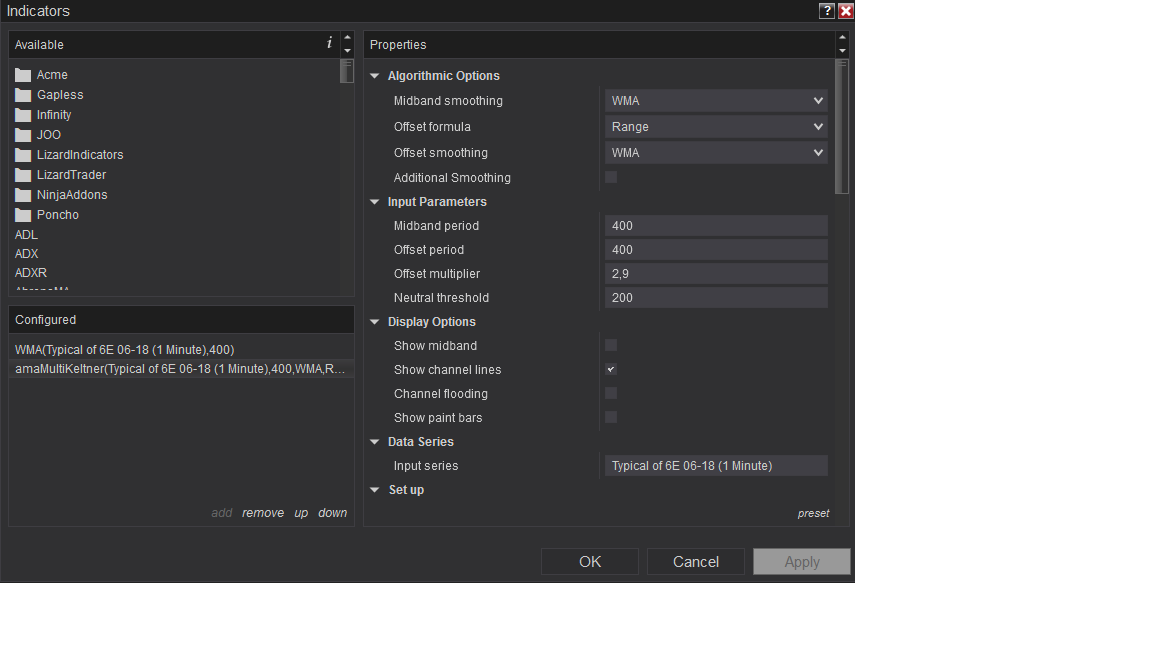This screenshot has height=648, width=1152.
Task: Toggle Additional Smoothing checkbox
Action: coord(611,177)
